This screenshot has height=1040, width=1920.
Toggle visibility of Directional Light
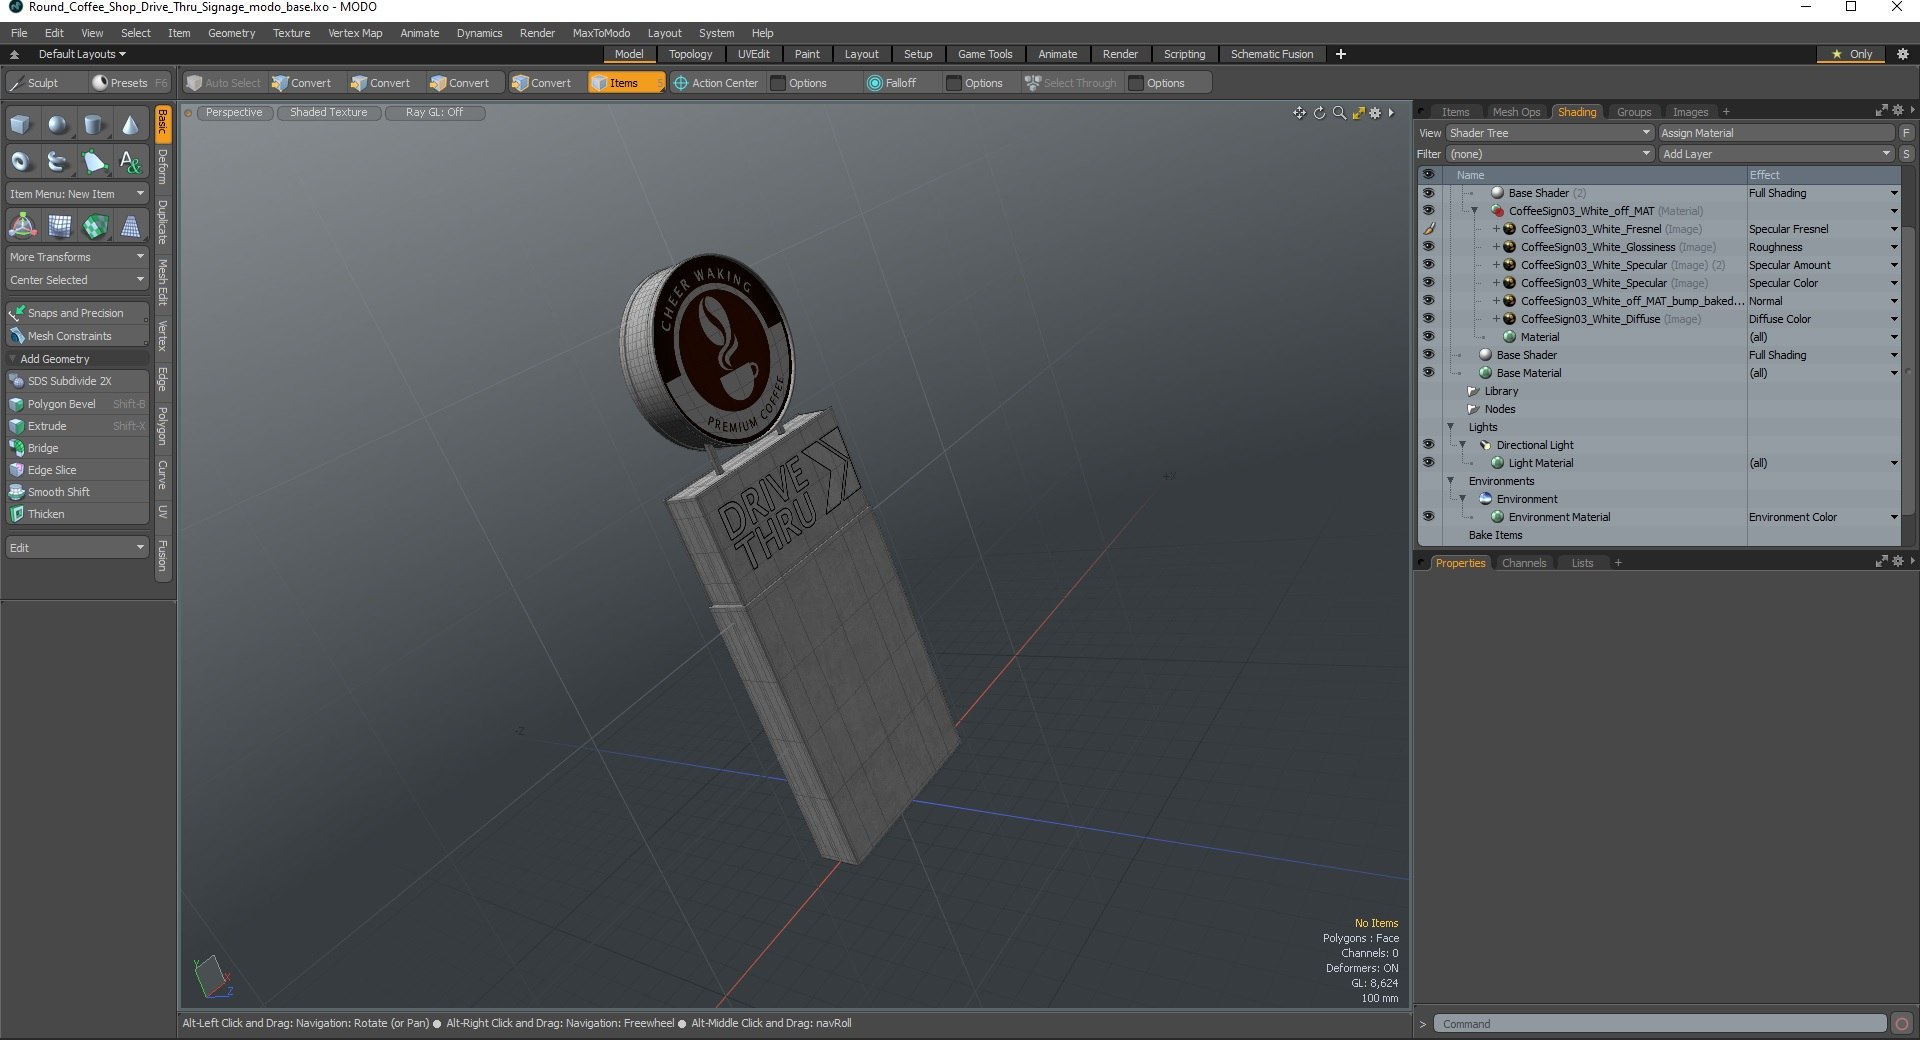tap(1428, 445)
